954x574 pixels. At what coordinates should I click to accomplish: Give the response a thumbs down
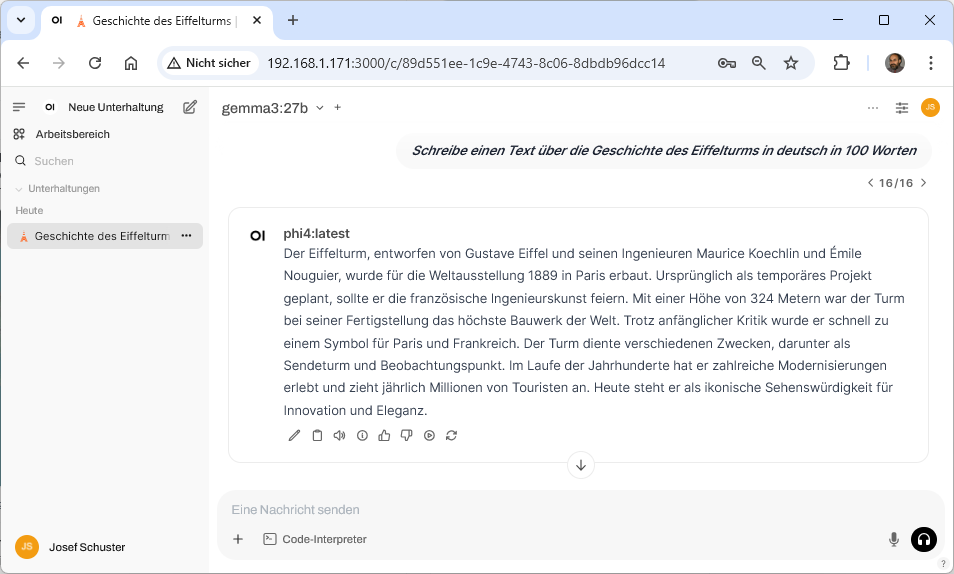click(406, 435)
